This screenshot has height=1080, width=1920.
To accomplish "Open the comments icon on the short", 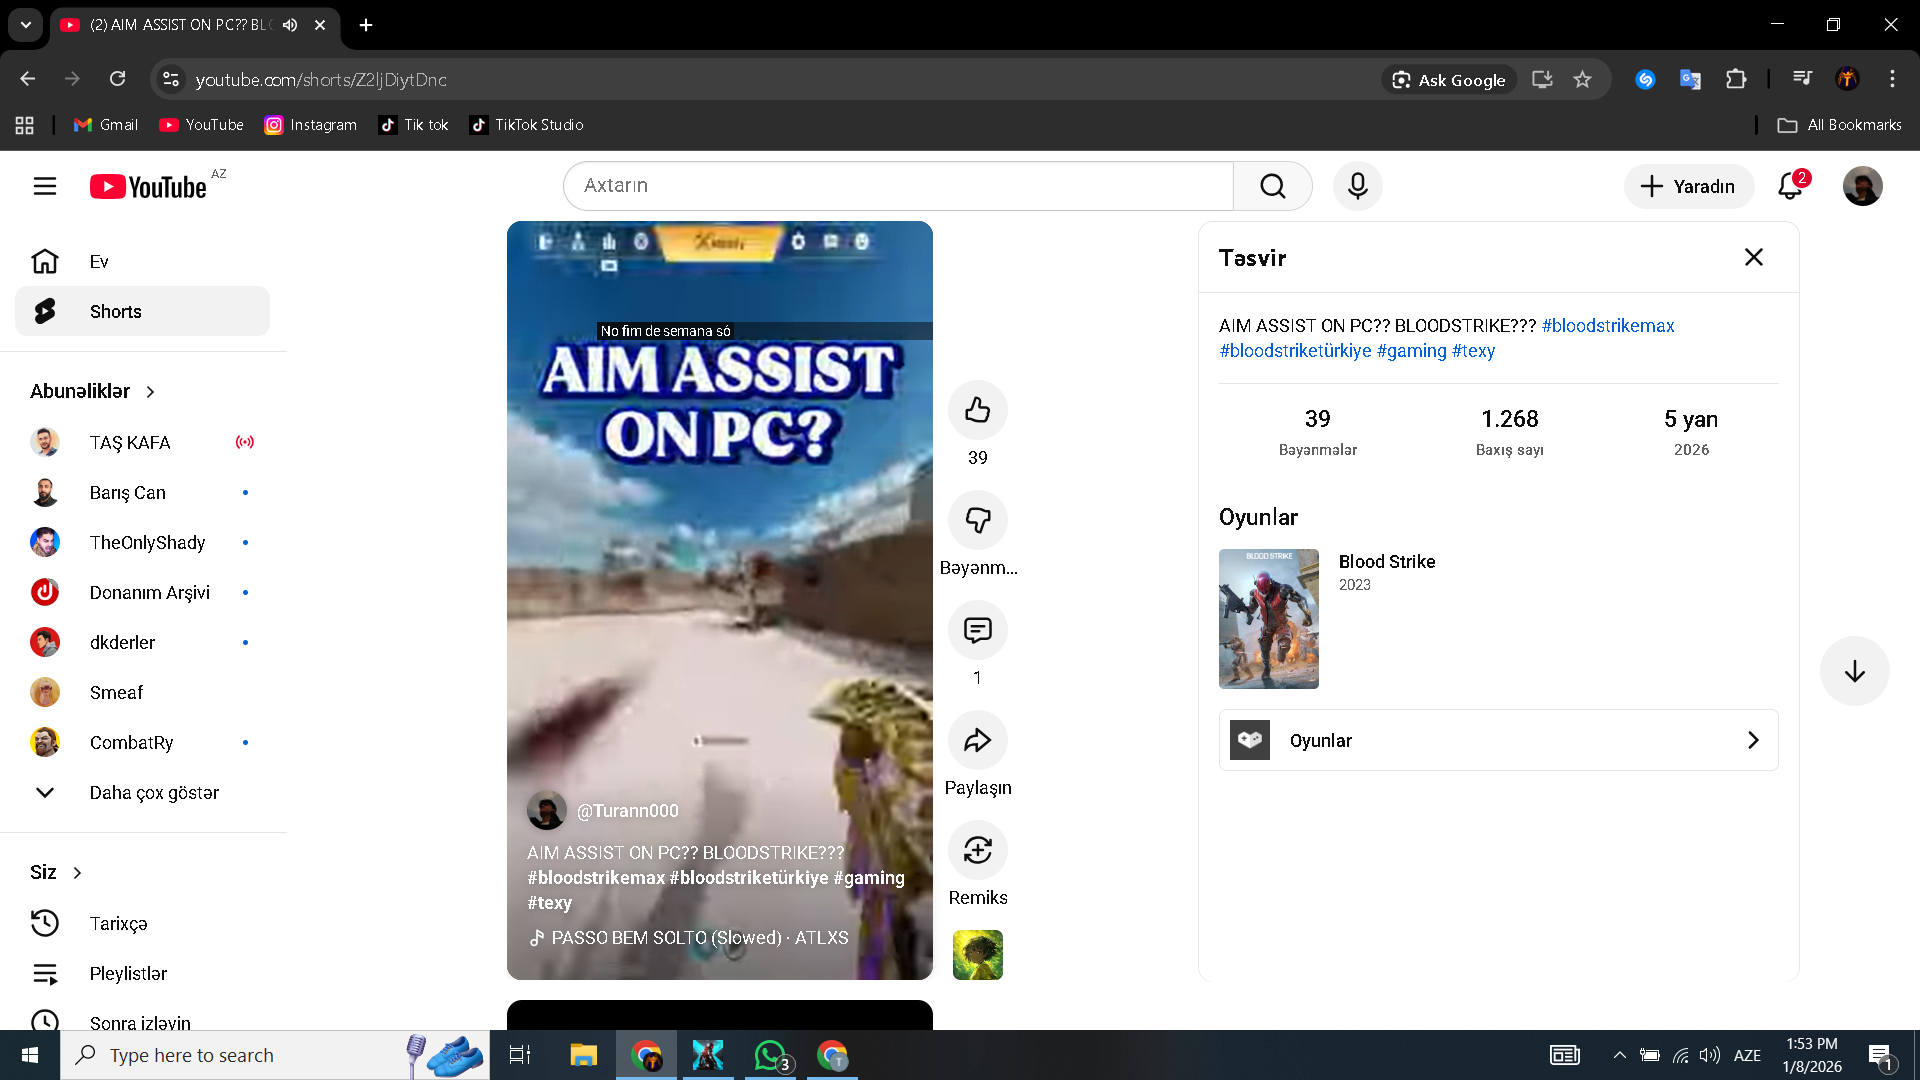I will (977, 630).
